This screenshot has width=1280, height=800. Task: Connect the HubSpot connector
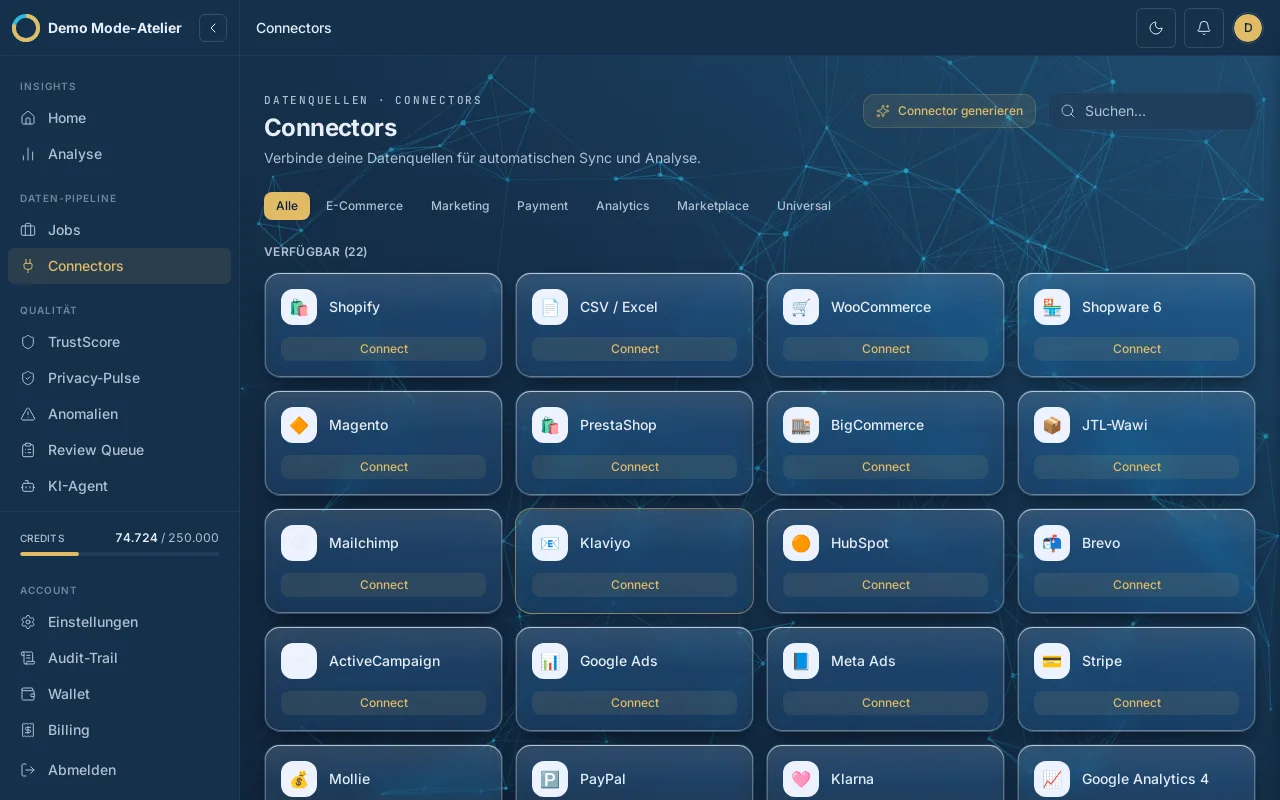pos(885,585)
